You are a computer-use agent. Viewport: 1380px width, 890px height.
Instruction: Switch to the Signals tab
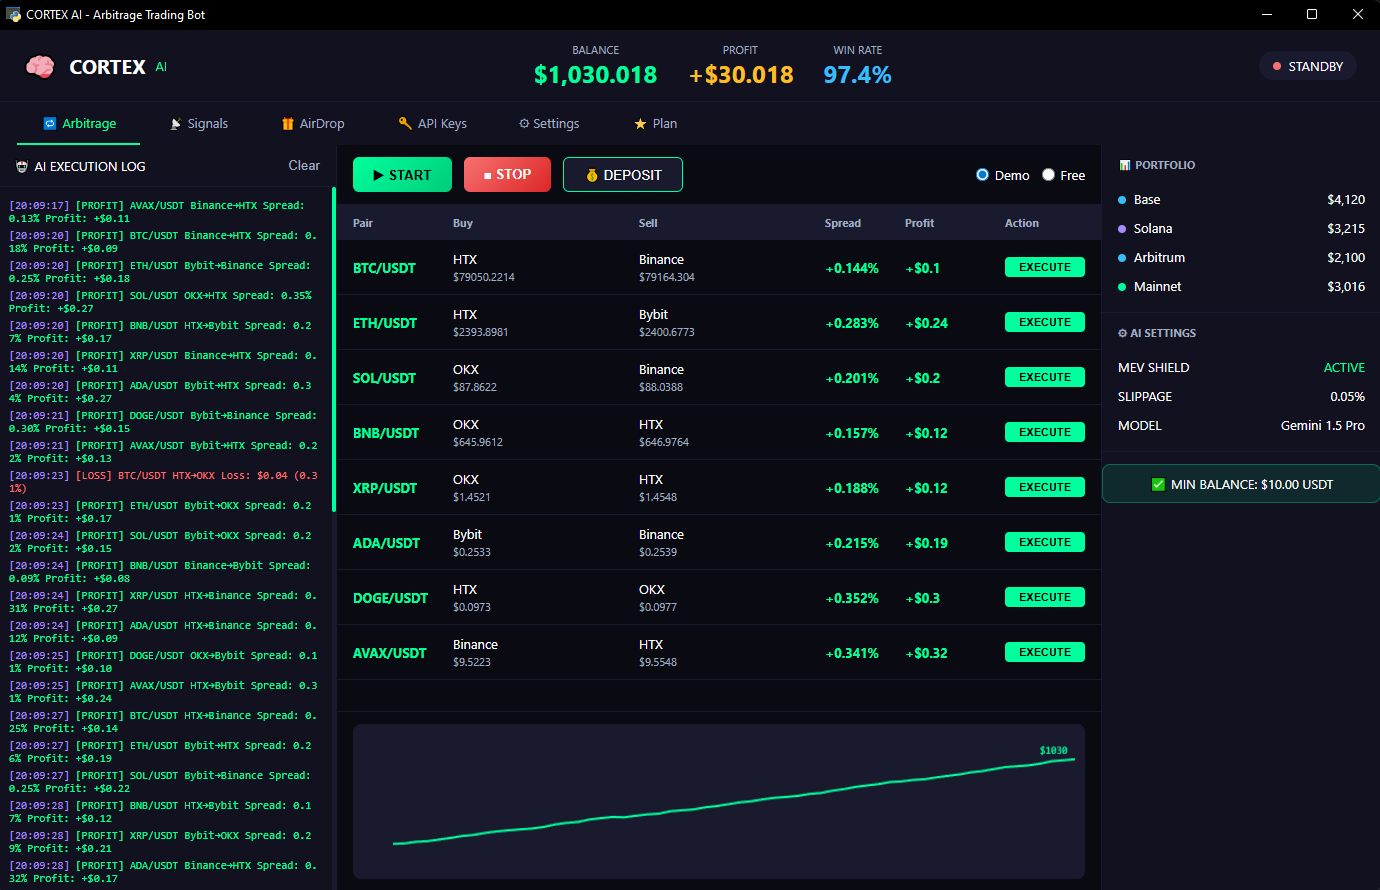point(199,124)
